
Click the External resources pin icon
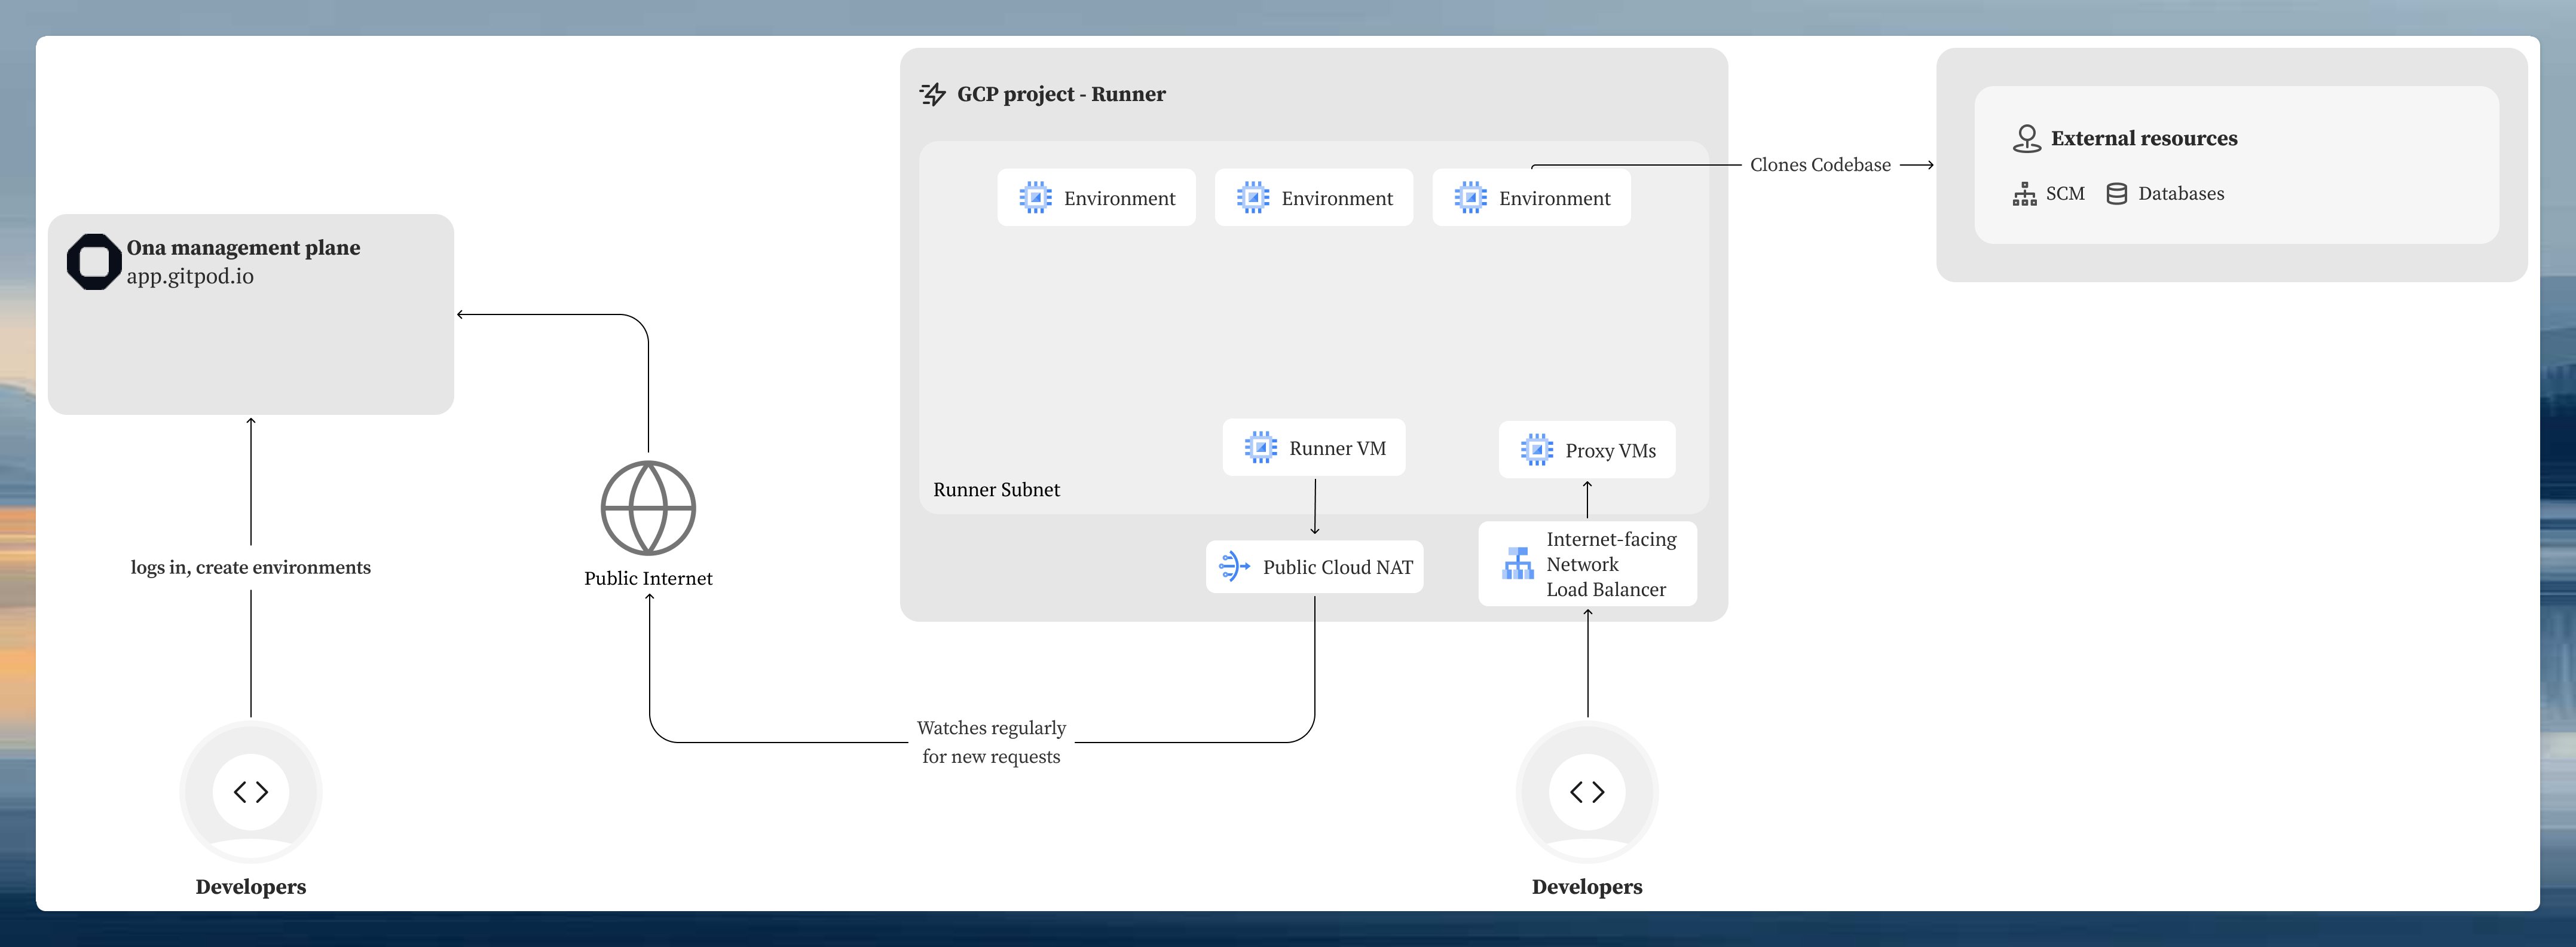(x=2027, y=138)
